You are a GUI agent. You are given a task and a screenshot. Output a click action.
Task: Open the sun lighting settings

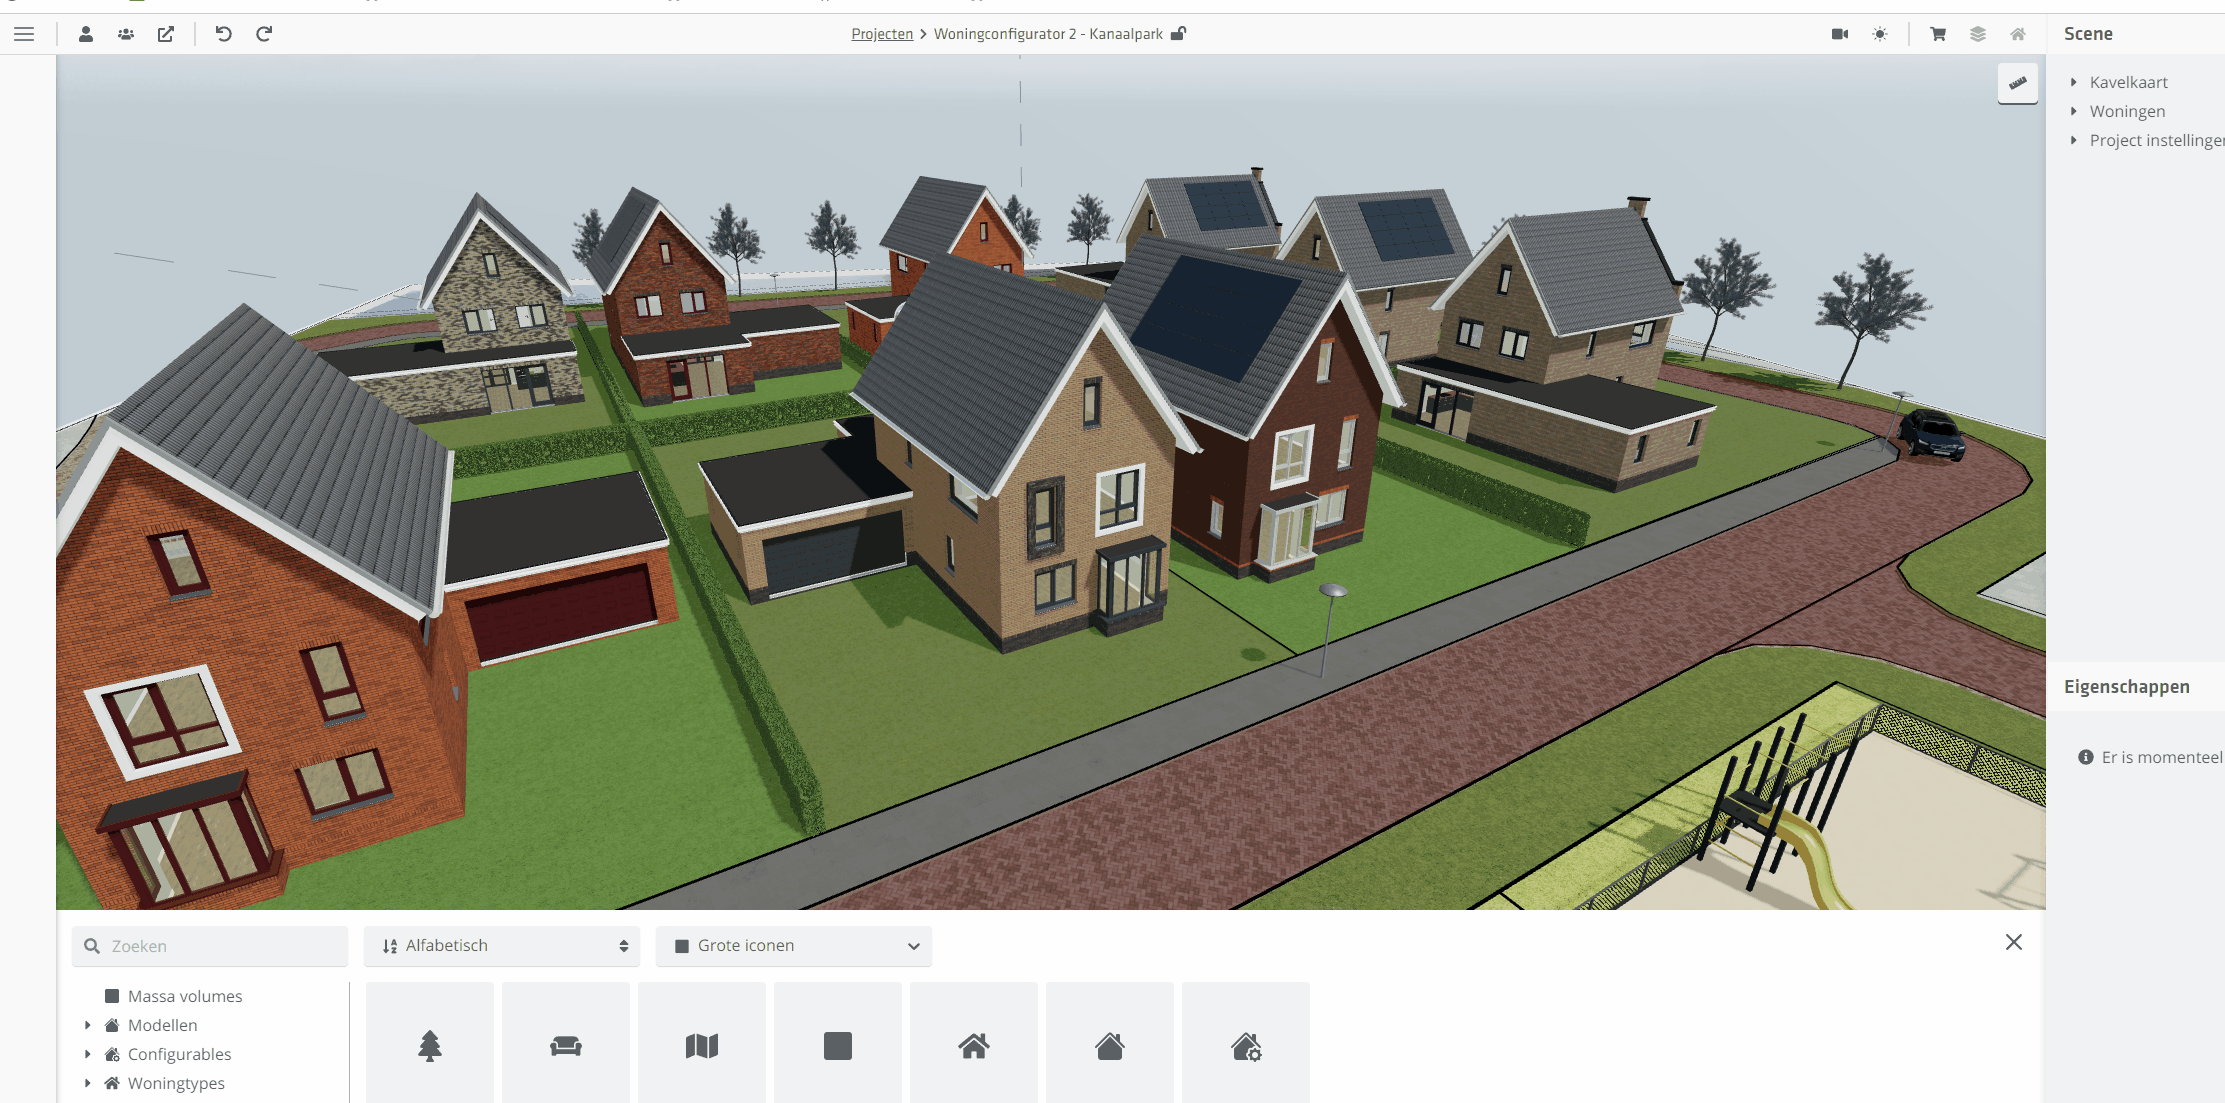pos(1880,34)
